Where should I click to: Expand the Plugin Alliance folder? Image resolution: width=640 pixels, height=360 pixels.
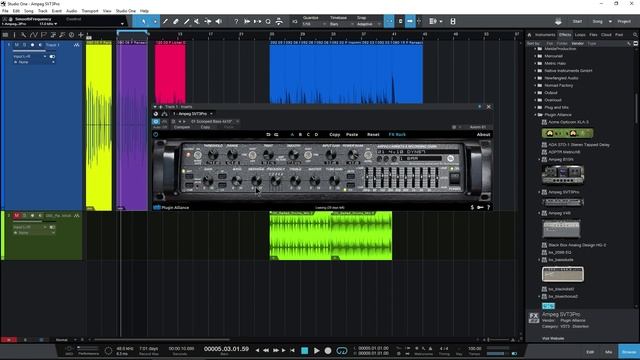click(535, 115)
